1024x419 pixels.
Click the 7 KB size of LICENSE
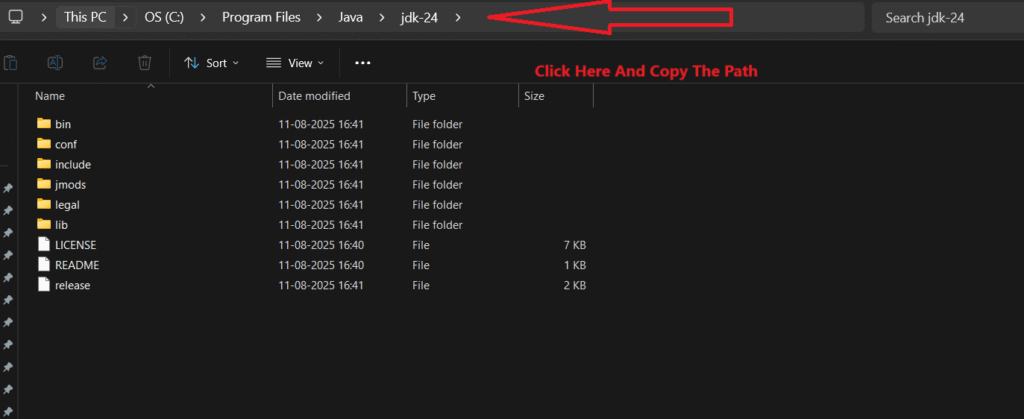pyautogui.click(x=575, y=245)
